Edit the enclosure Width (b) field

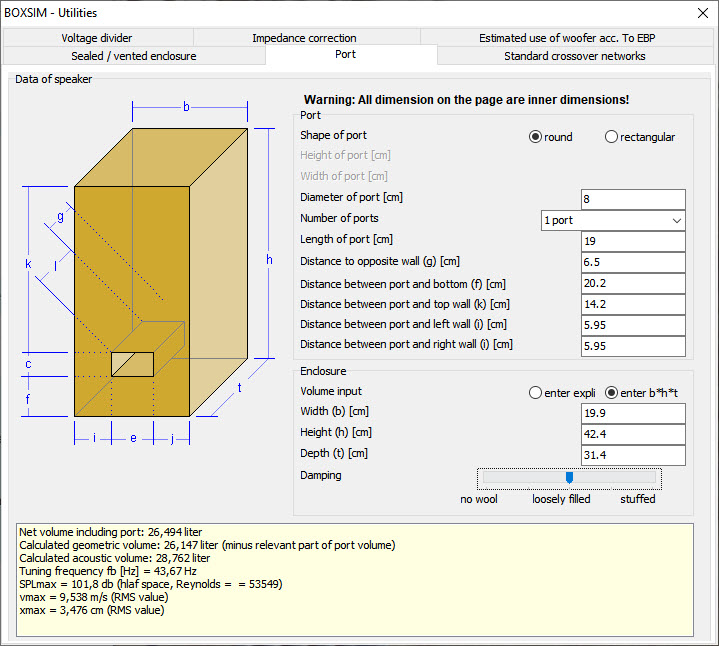pyautogui.click(x=633, y=414)
